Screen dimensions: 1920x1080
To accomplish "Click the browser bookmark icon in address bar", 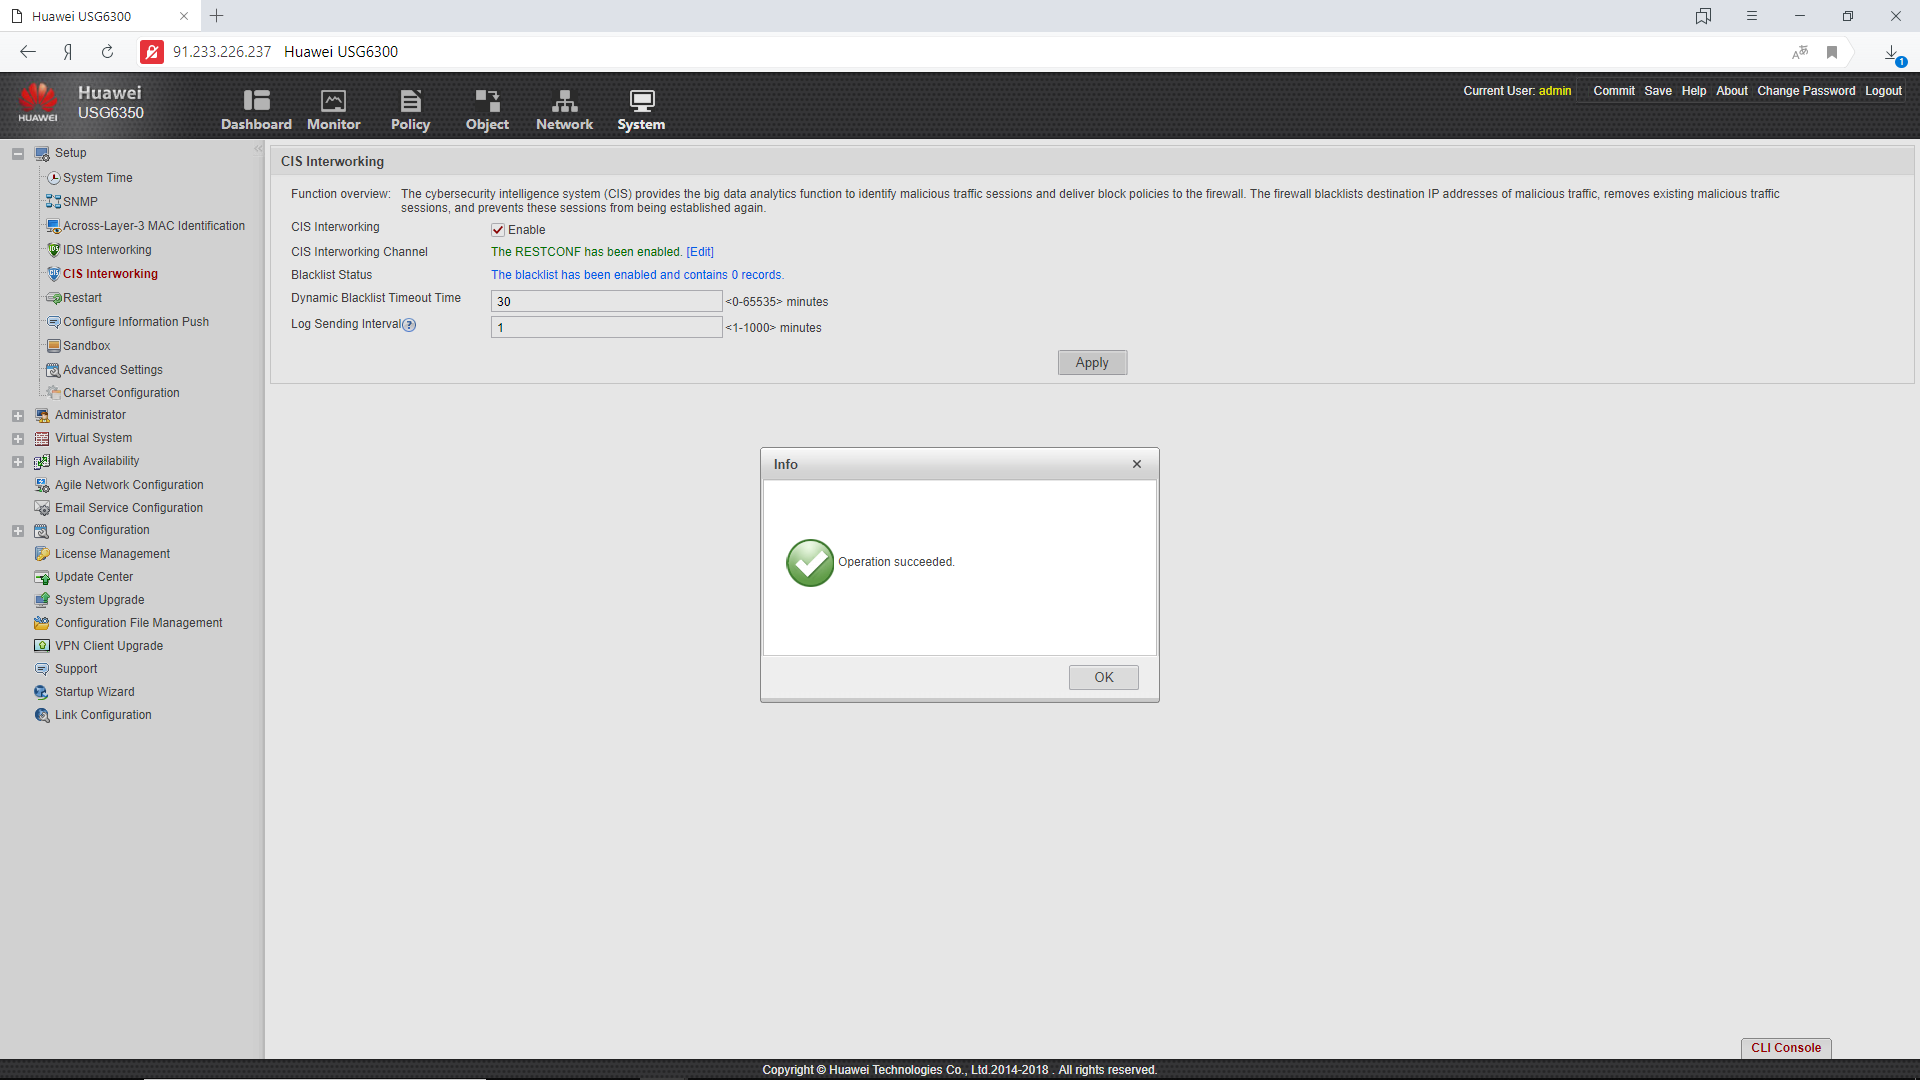I will click(1832, 52).
